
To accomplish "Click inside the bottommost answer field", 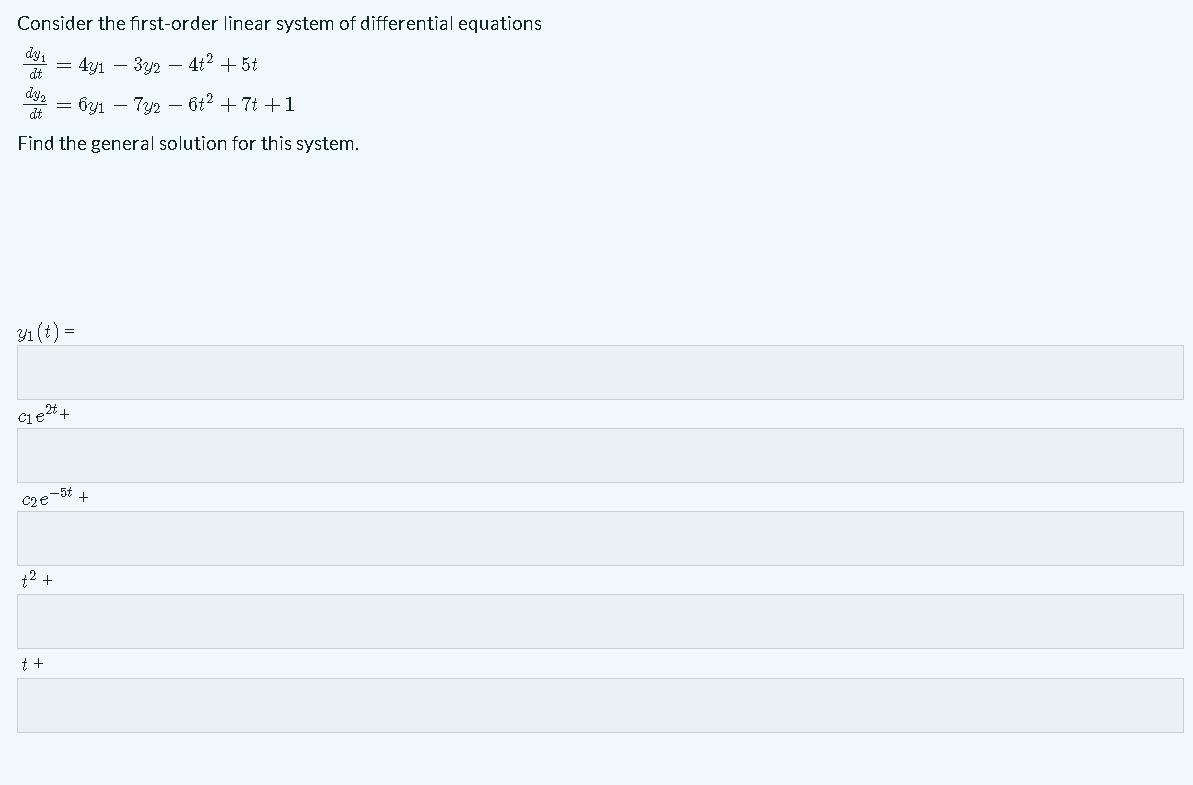I will point(596,705).
